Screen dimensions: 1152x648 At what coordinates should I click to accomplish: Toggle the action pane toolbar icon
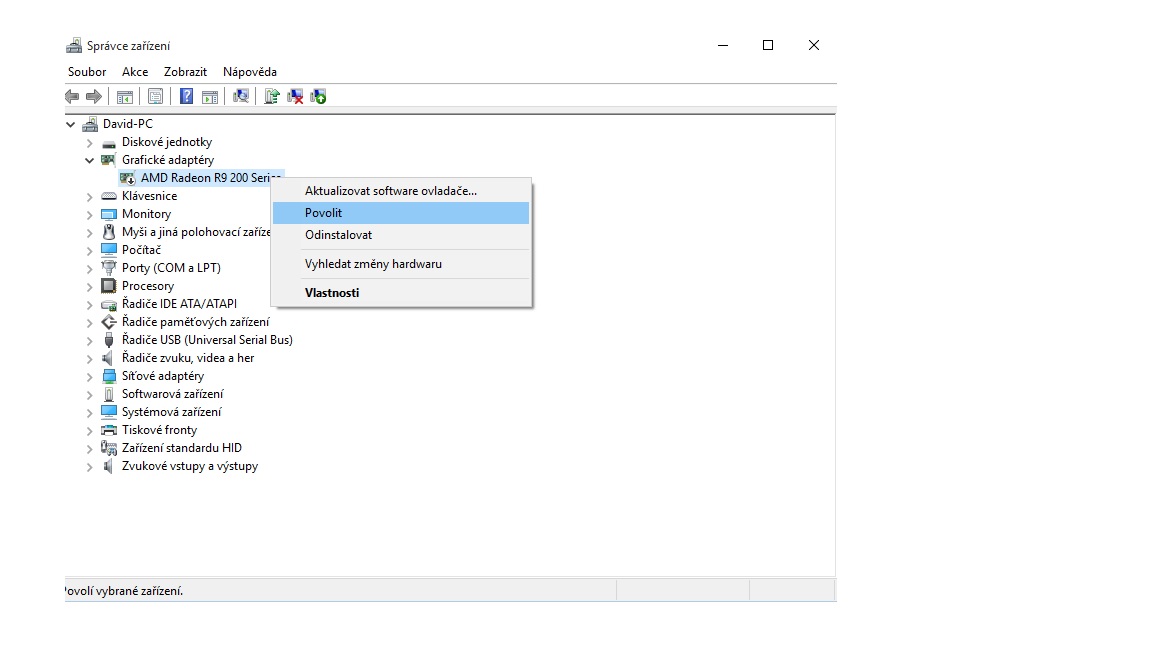[x=210, y=96]
